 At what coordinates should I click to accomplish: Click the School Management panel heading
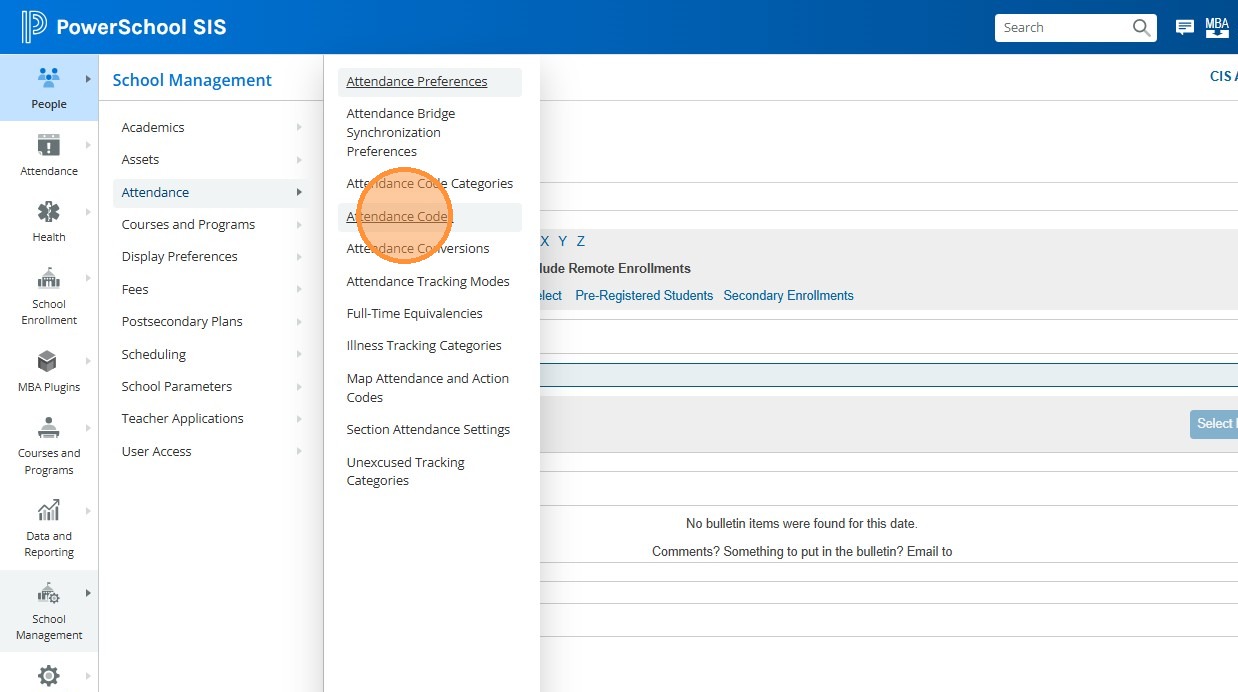coord(192,80)
